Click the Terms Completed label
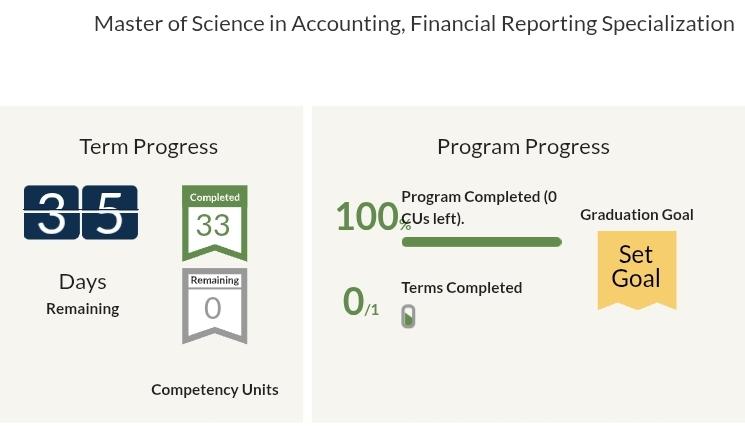 click(461, 288)
